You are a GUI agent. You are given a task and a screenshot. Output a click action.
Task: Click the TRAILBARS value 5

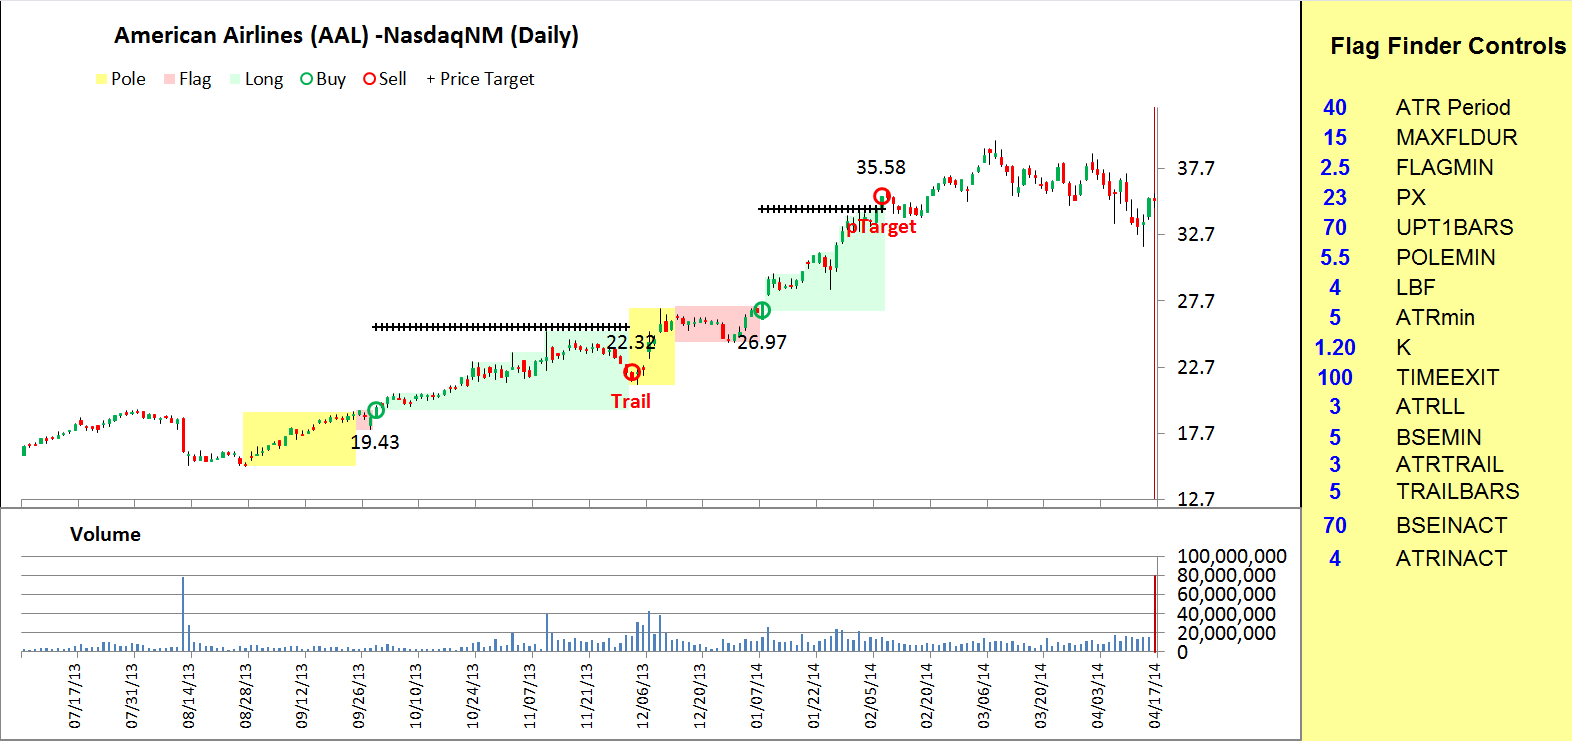(x=1335, y=491)
